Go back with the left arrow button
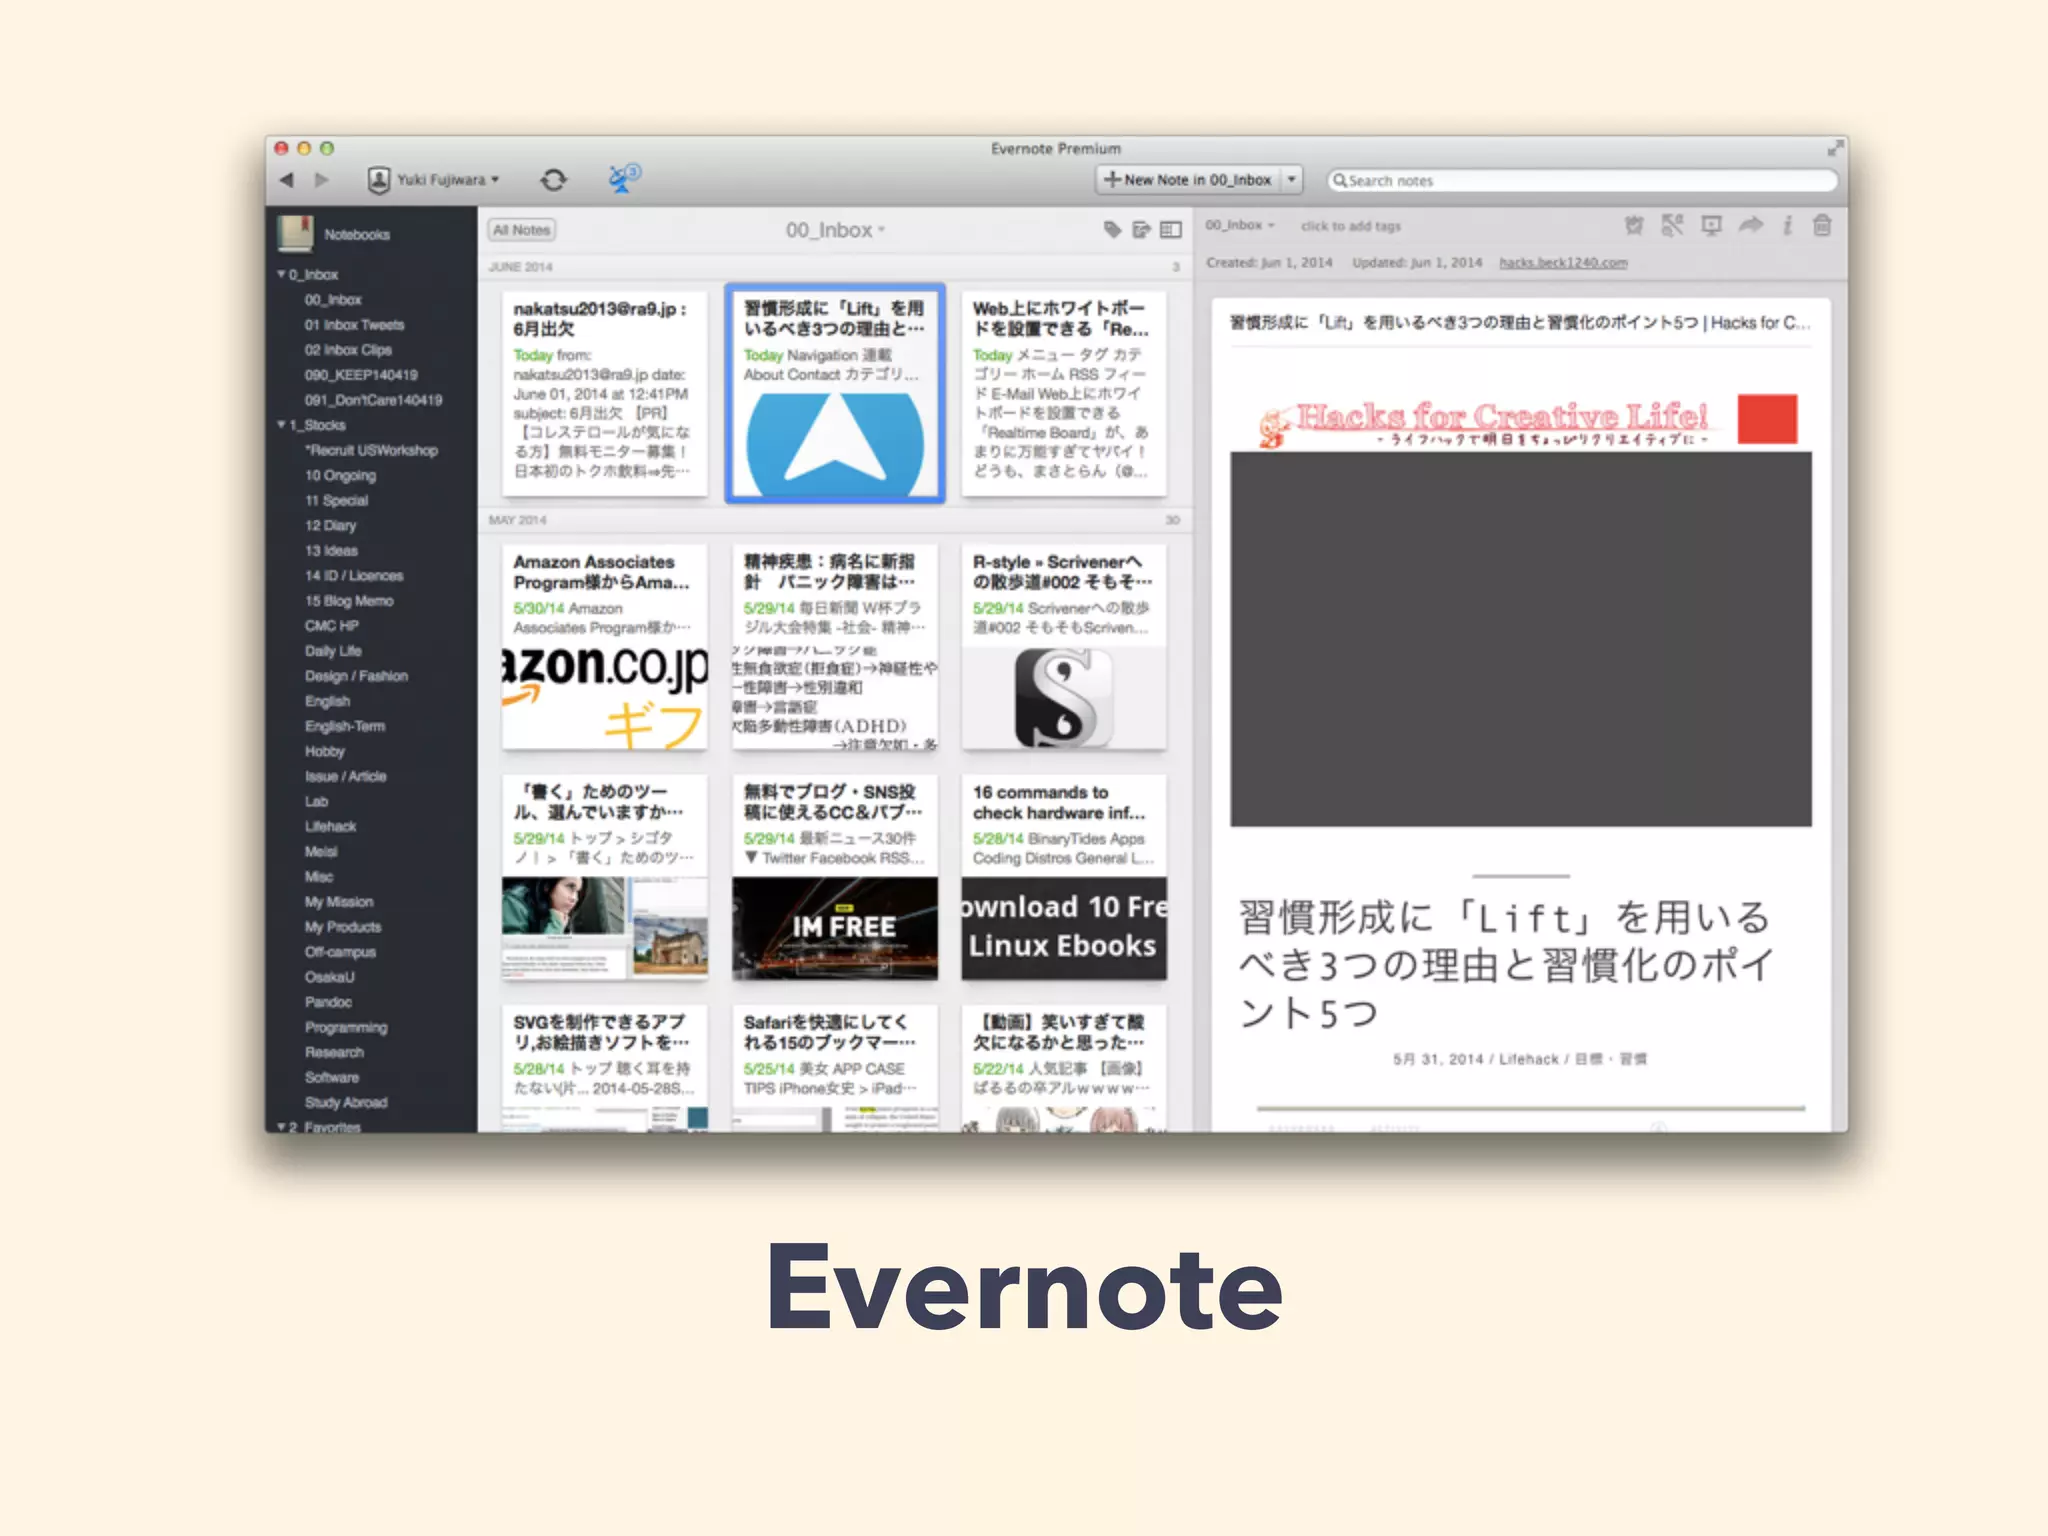This screenshot has height=1536, width=2048. 287,180
